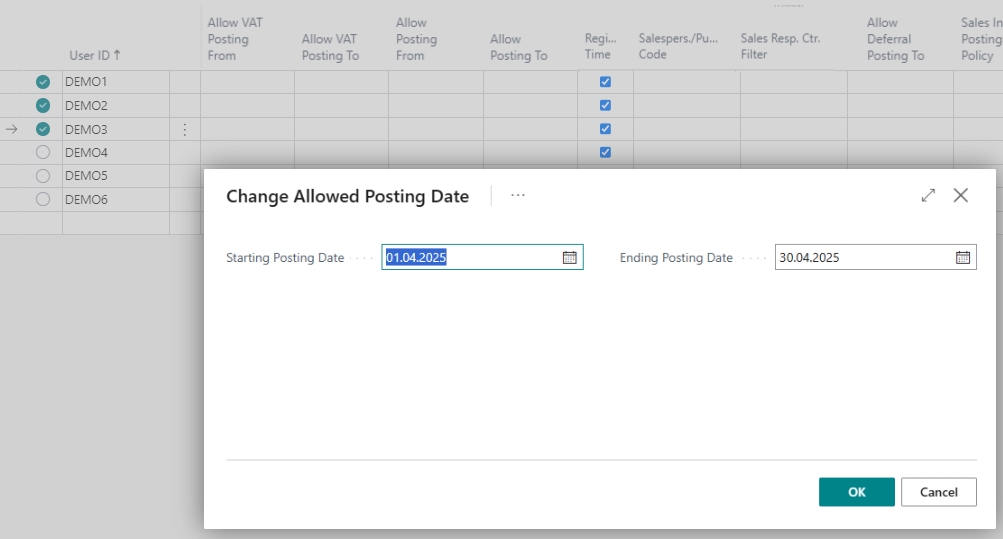Click OK to confirm posting dates
Image resolution: width=1003 pixels, height=539 pixels.
click(857, 492)
